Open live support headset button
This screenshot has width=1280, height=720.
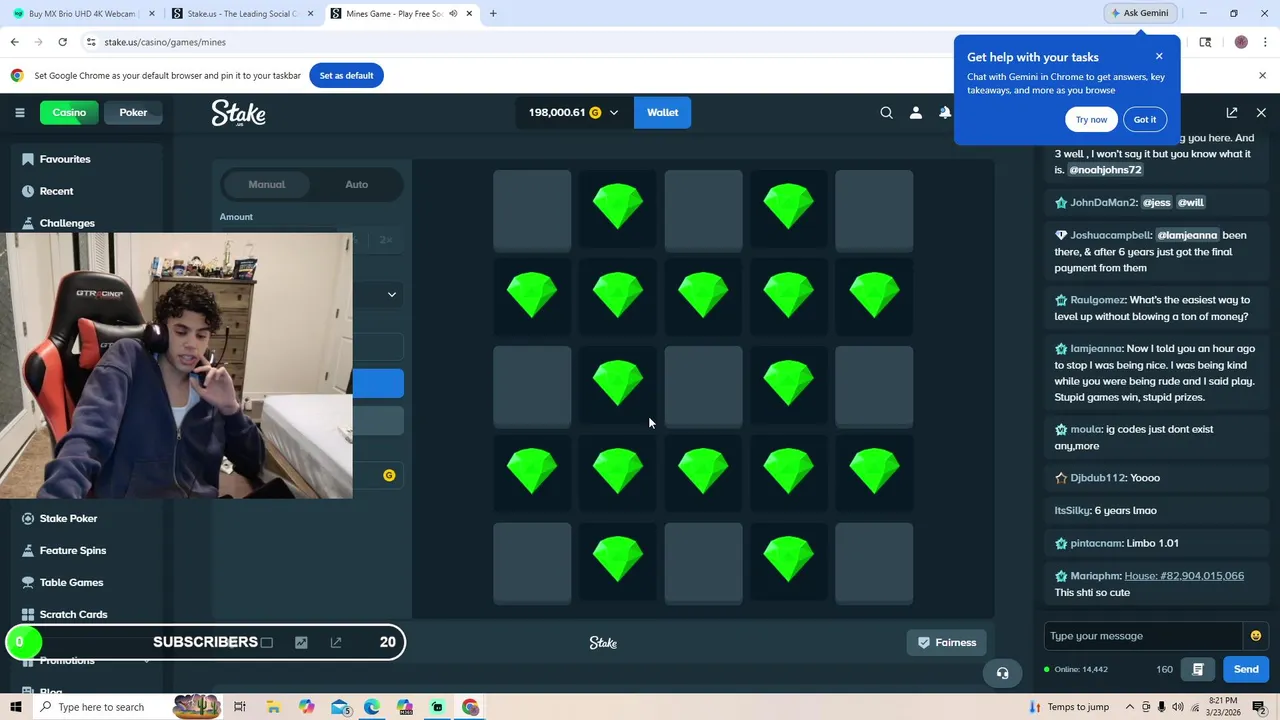[x=1002, y=673]
